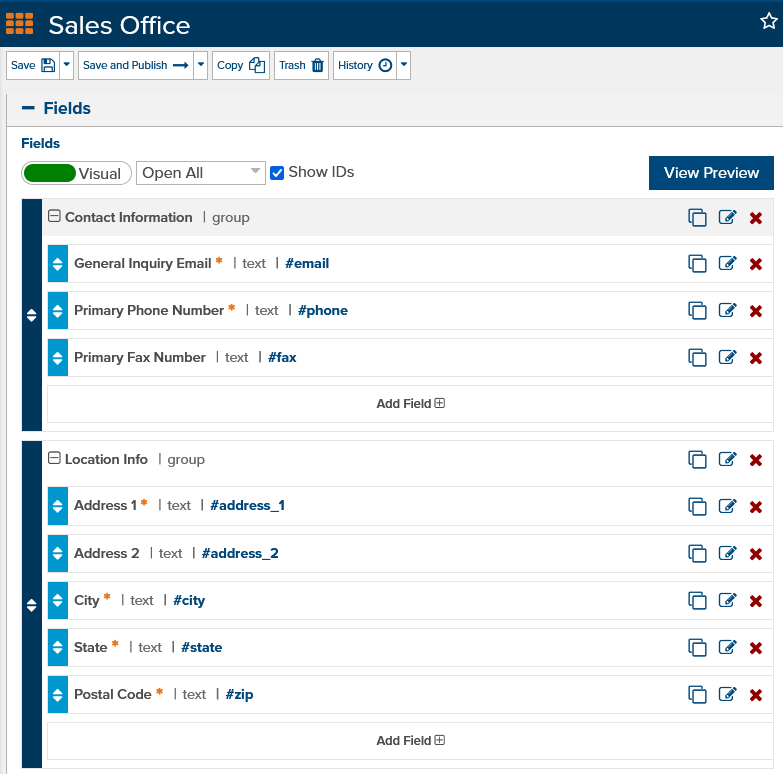Duplicate the Location Info group
Viewport: 783px width, 774px height.
point(697,459)
